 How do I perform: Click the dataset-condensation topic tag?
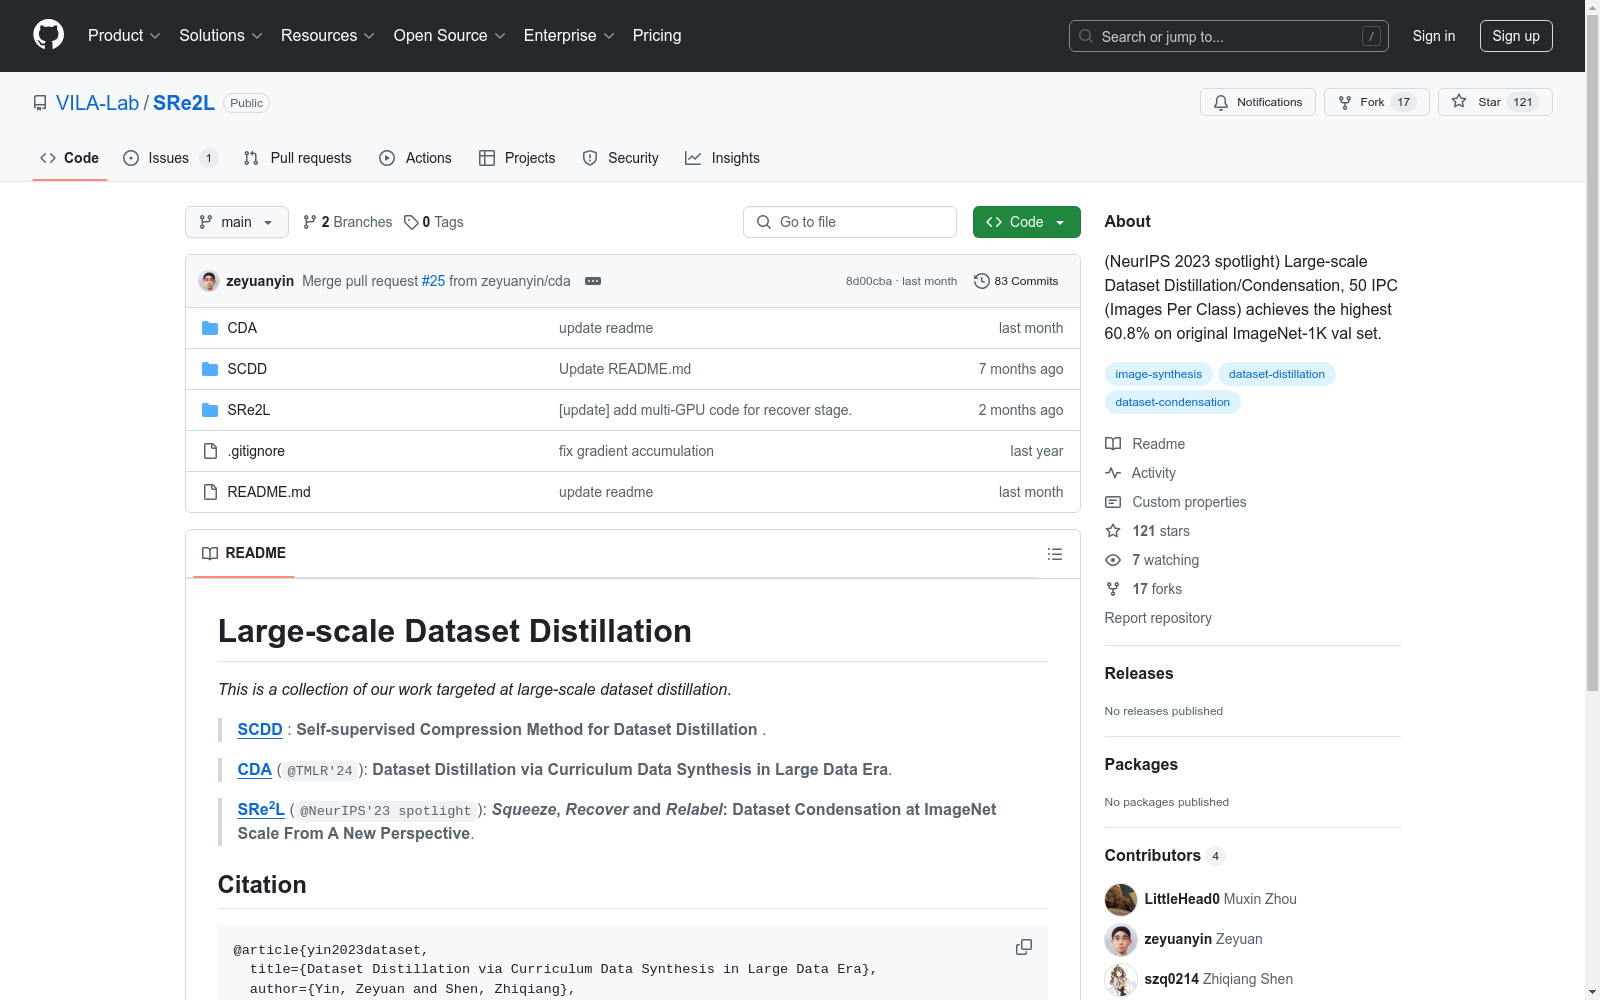pos(1173,402)
